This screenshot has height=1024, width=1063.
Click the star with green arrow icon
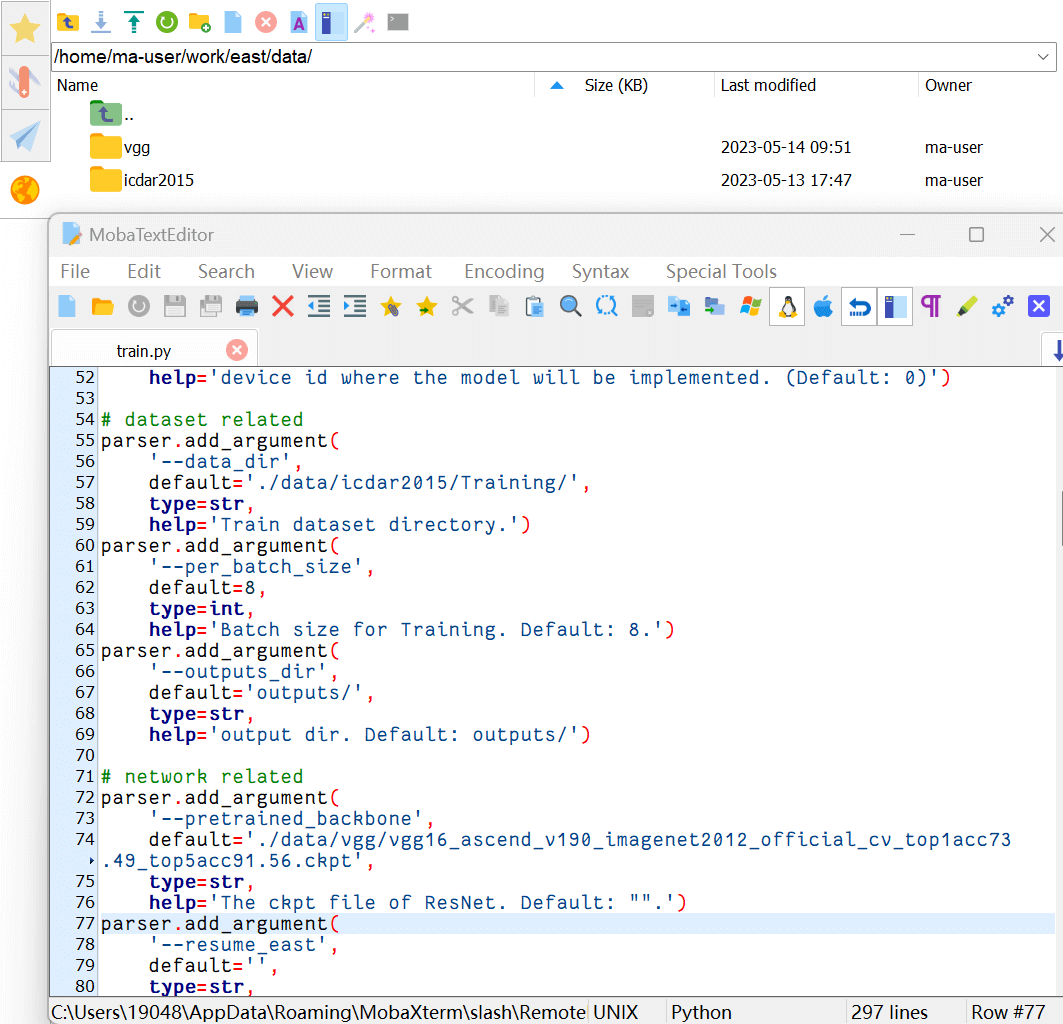click(426, 307)
